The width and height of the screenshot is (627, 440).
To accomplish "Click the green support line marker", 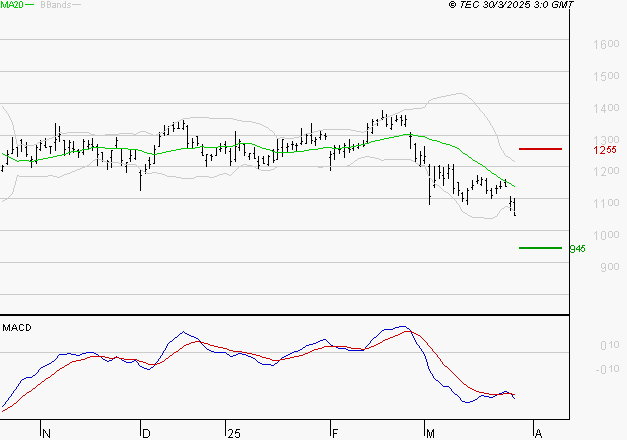I will (x=540, y=248).
